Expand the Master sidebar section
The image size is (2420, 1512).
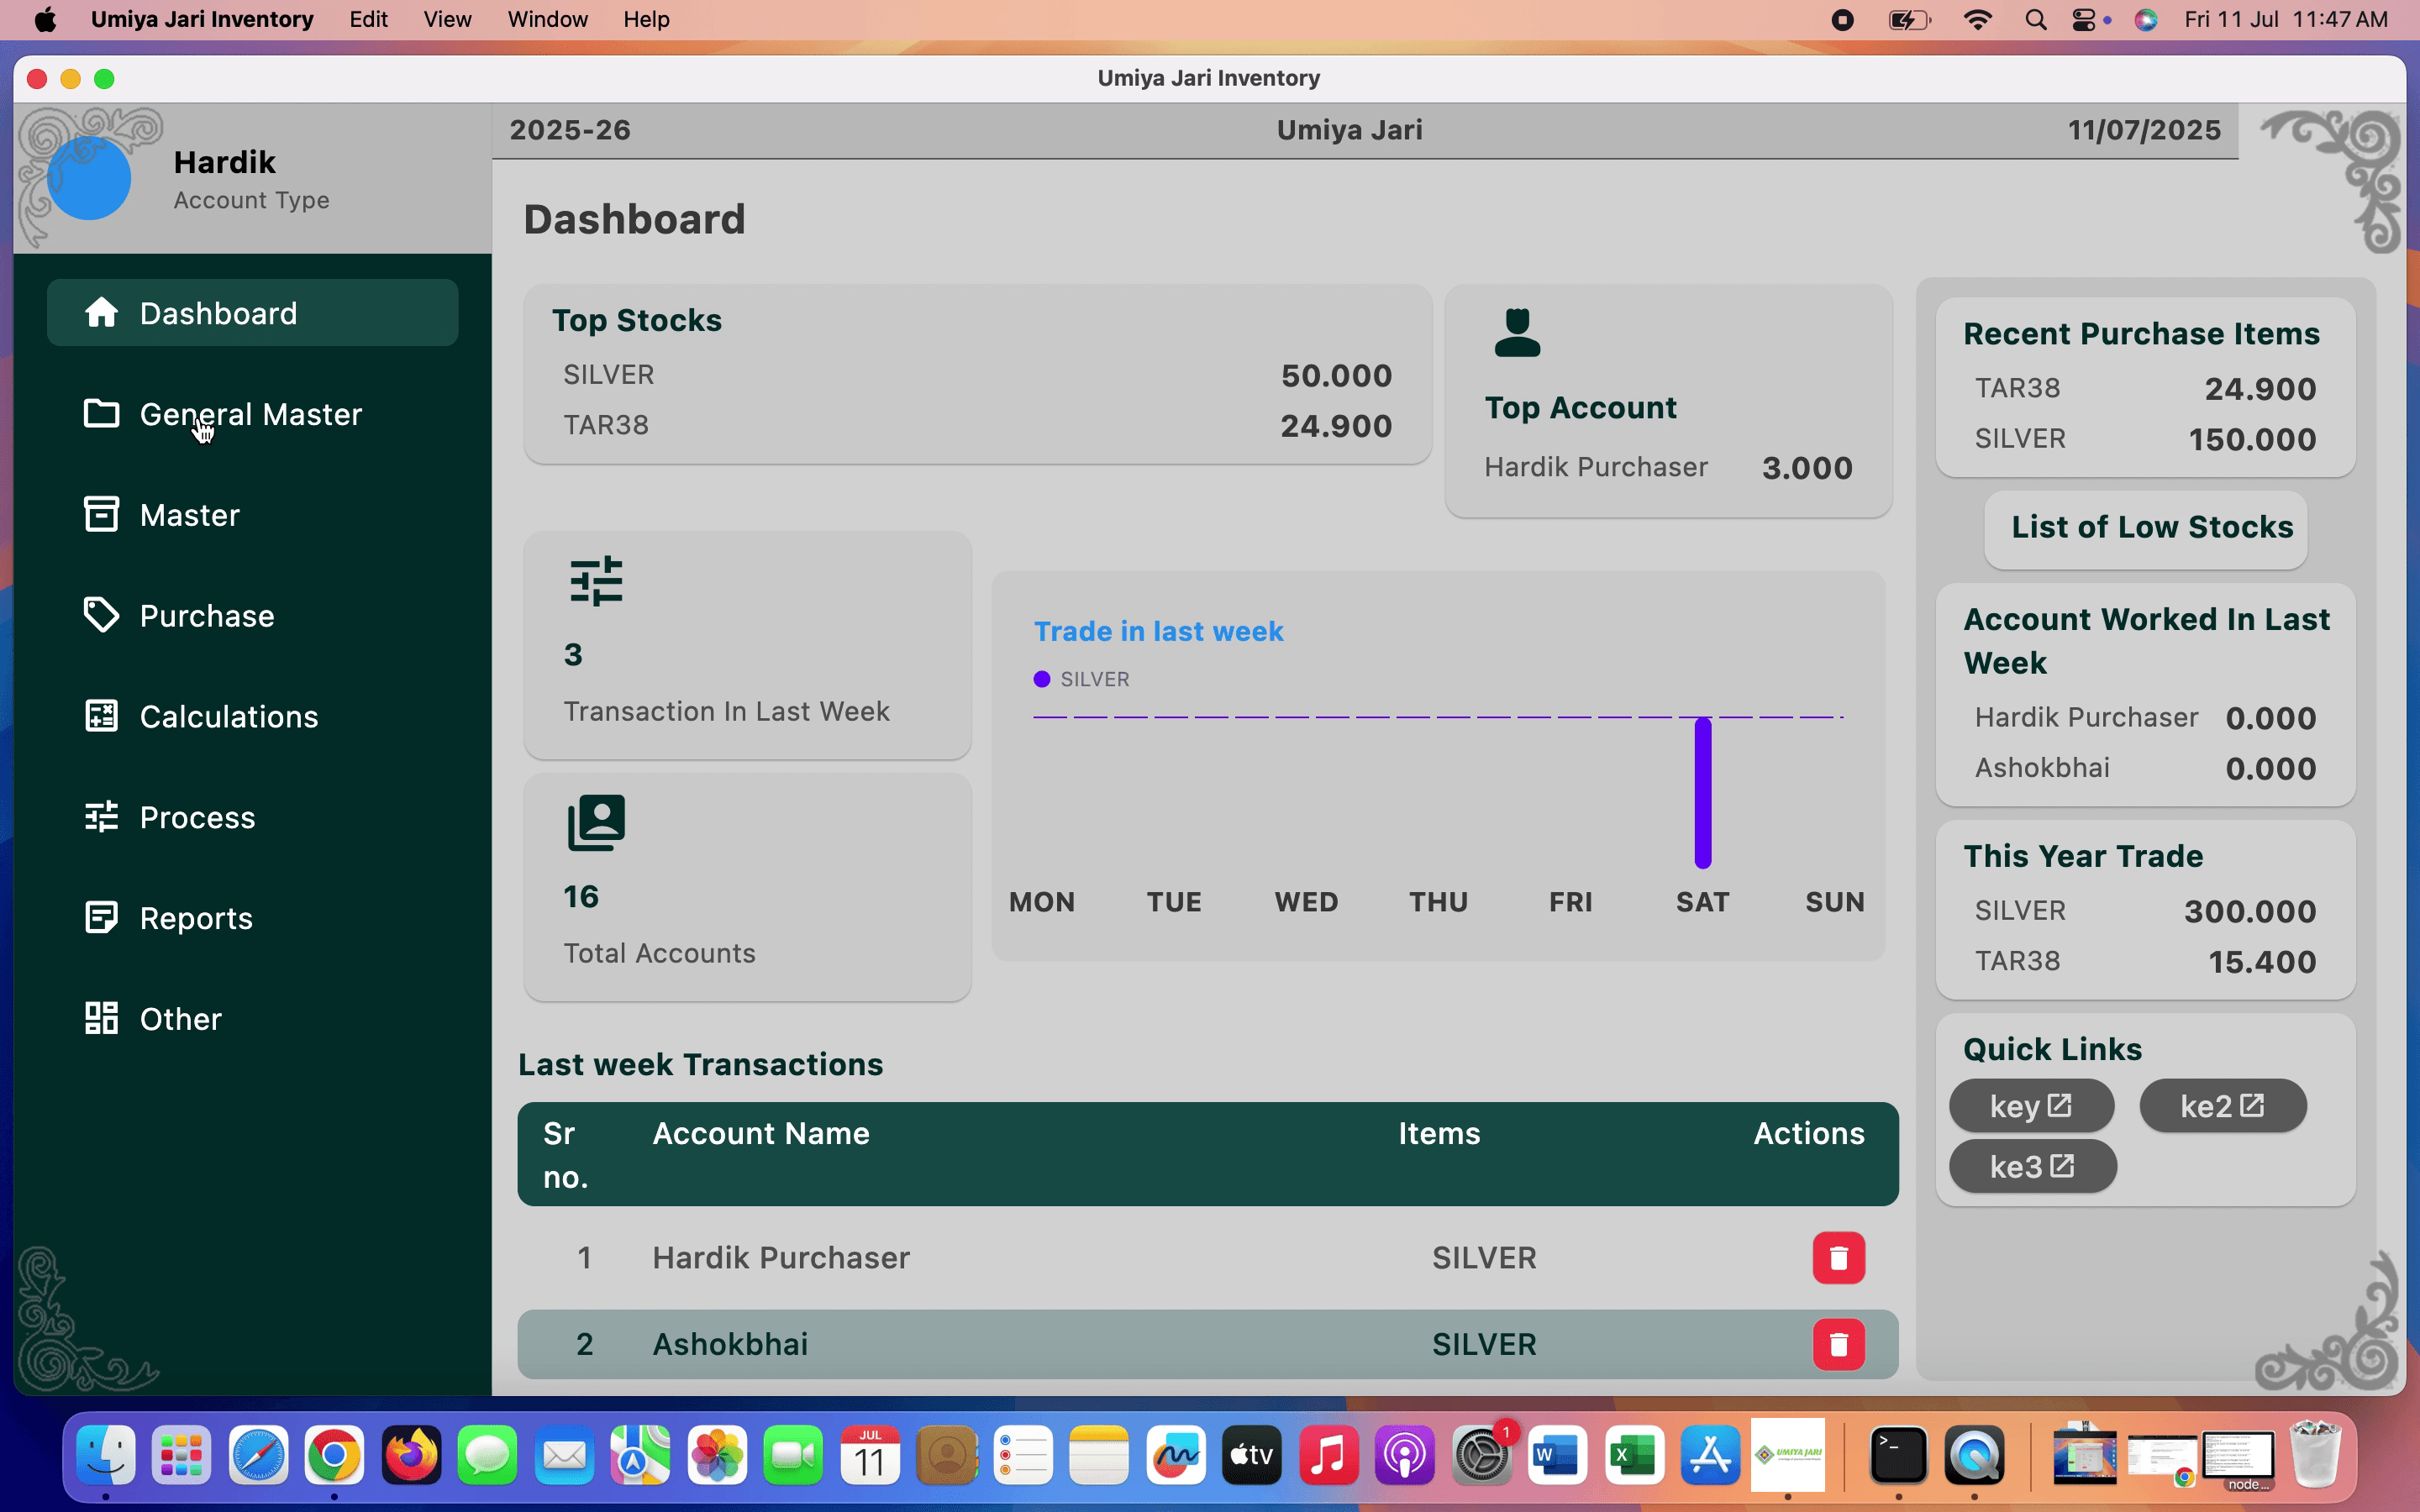(190, 515)
